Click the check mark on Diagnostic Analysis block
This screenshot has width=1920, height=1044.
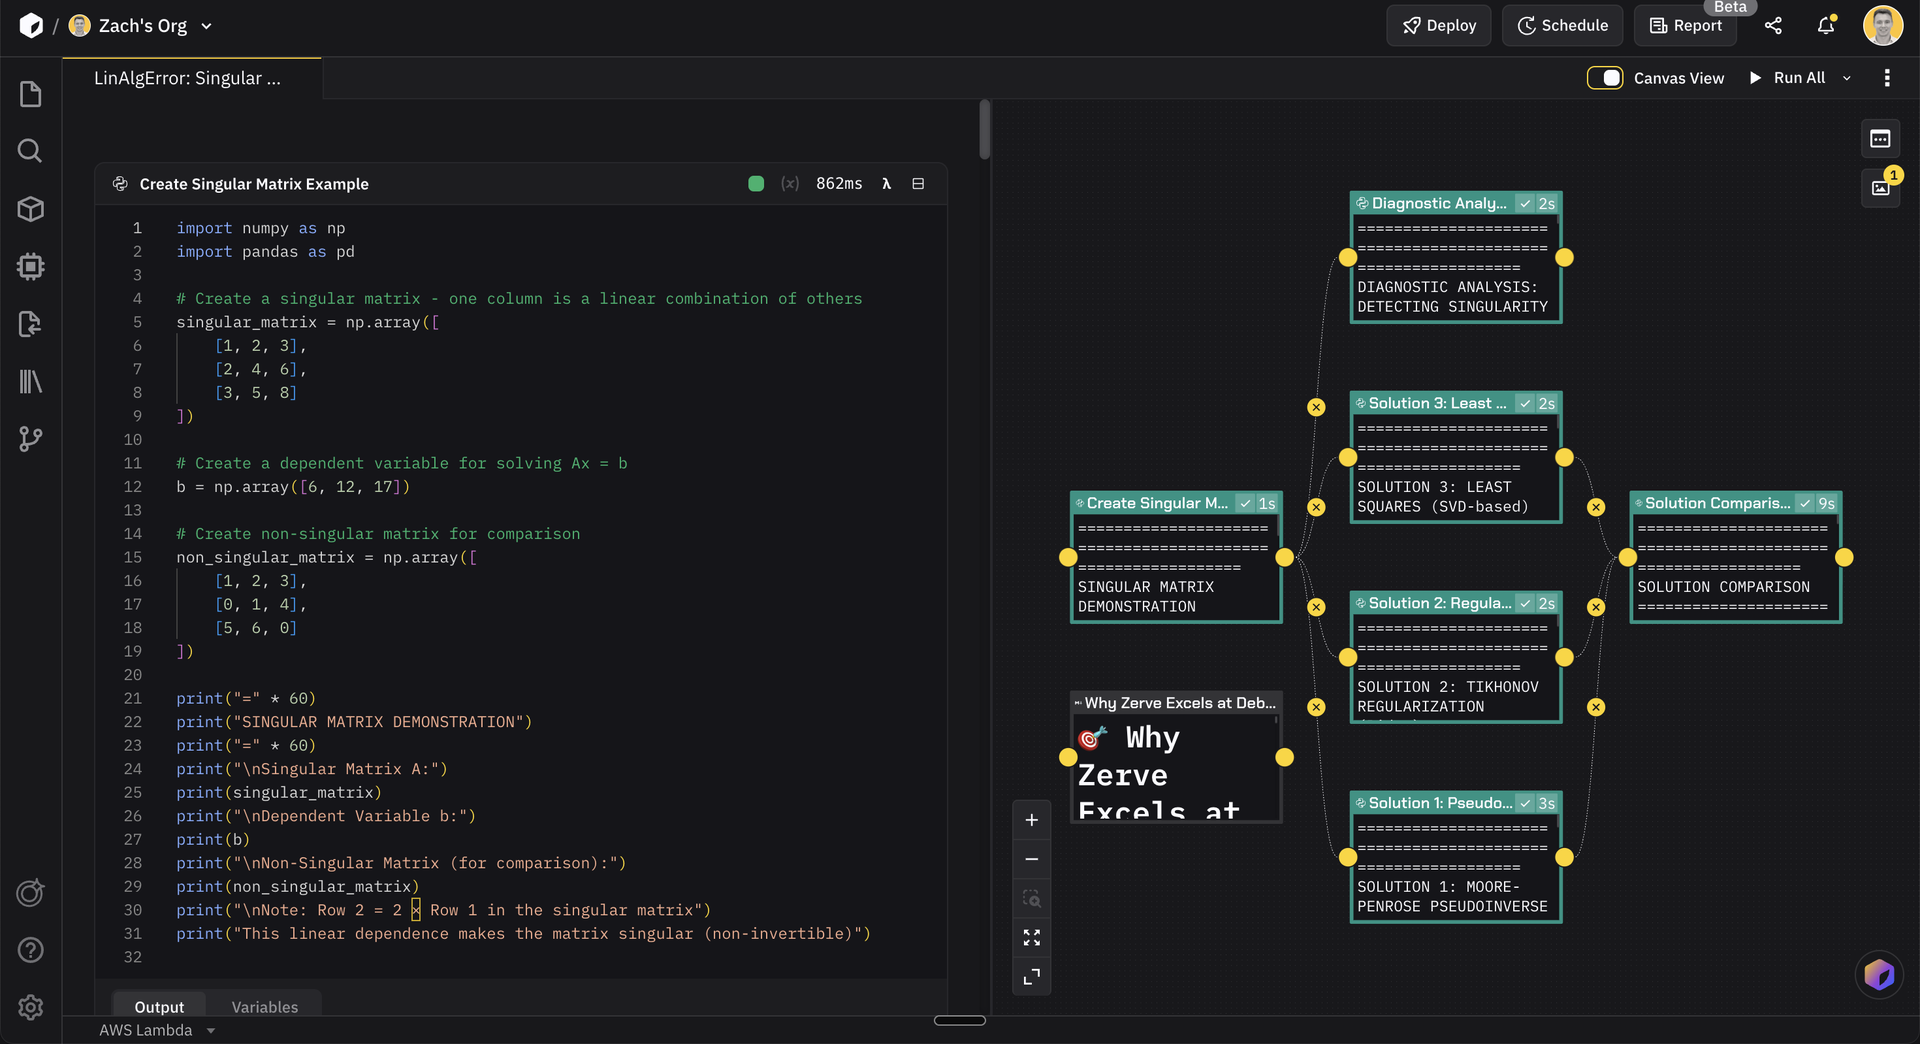click(x=1525, y=204)
